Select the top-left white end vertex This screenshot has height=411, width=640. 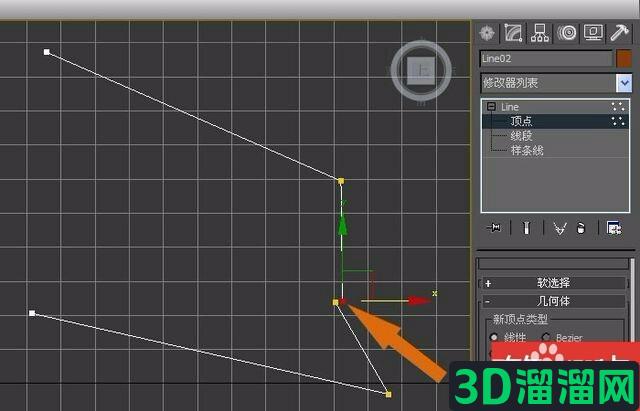point(47,52)
